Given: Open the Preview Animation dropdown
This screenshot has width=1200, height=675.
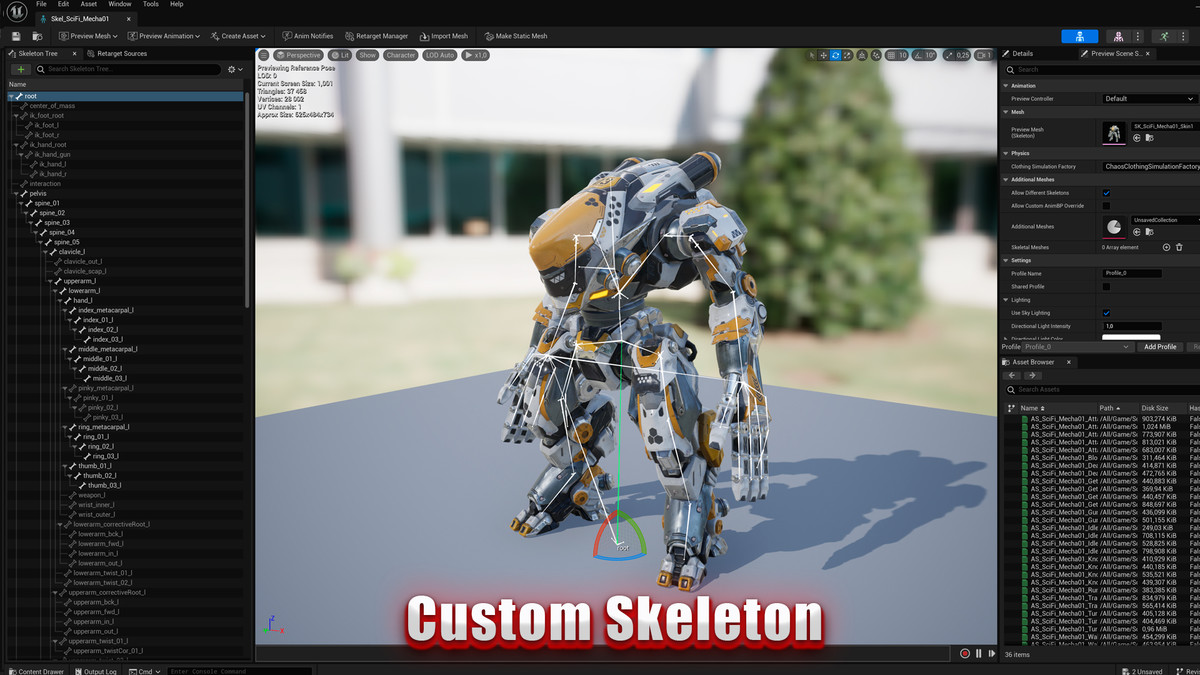Looking at the screenshot, I should pos(164,36).
